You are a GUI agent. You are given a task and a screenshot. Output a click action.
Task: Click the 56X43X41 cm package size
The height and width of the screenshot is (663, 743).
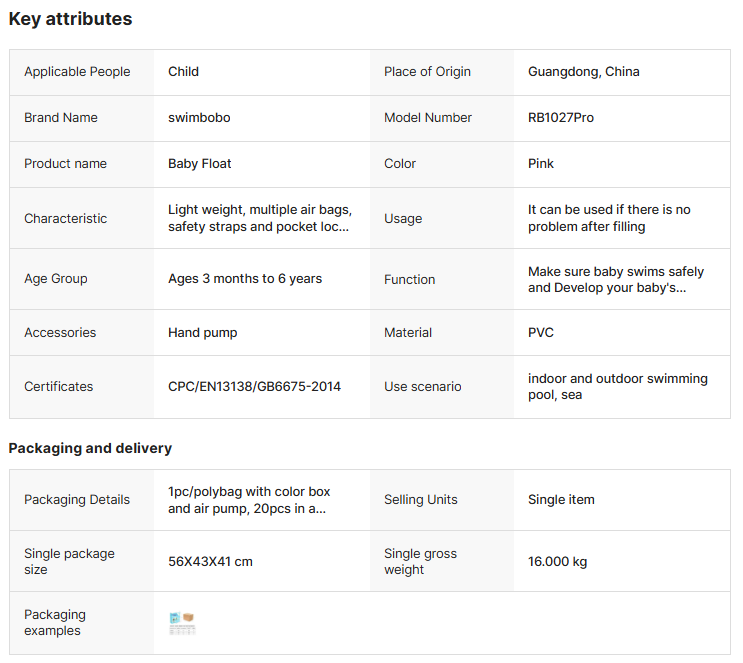(210, 561)
